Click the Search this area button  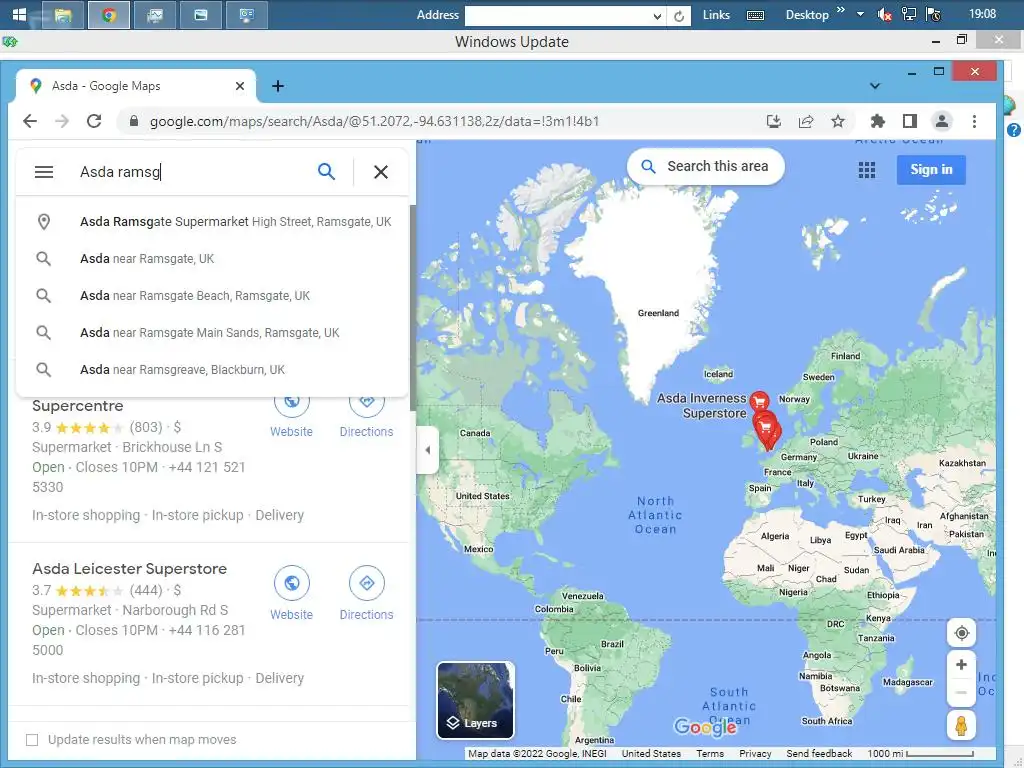pyautogui.click(x=705, y=167)
